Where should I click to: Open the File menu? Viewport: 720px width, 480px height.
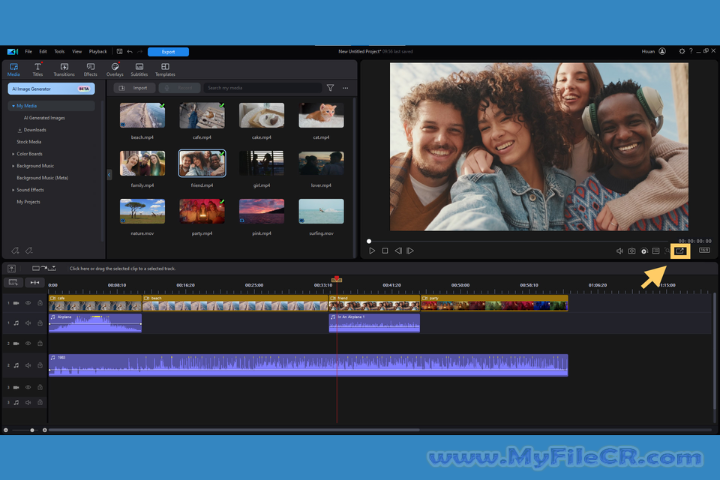[x=28, y=51]
